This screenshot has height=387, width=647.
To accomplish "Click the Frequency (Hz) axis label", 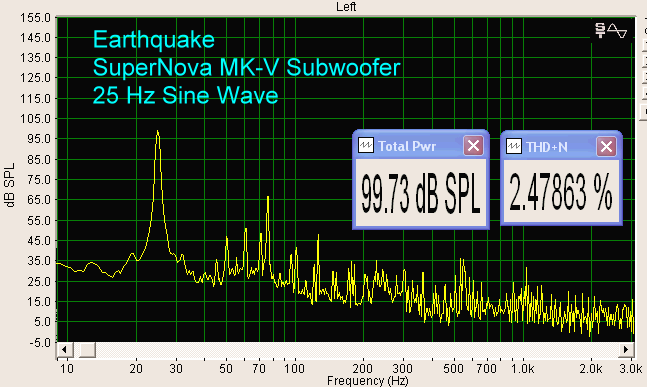I will [x=368, y=380].
